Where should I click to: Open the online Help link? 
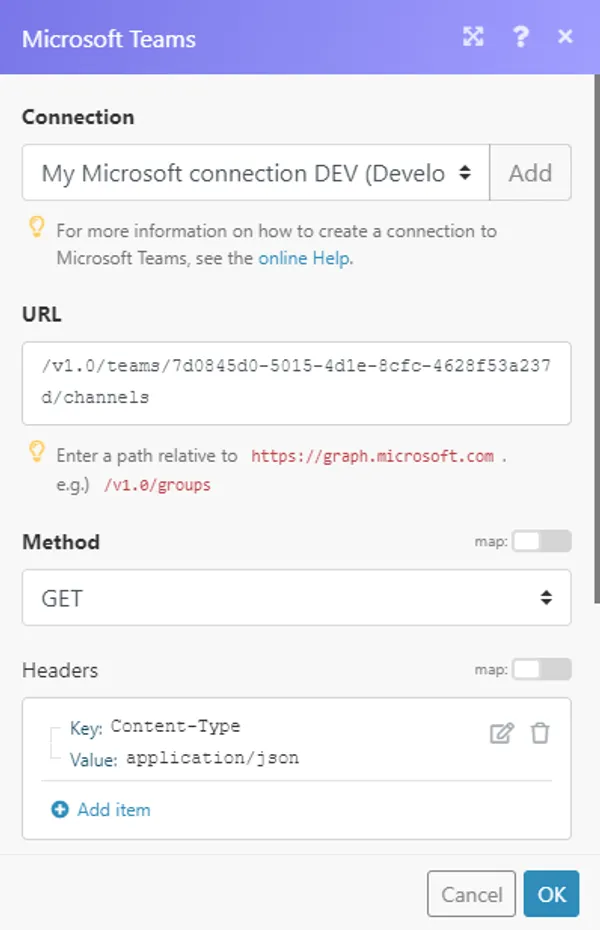[x=304, y=258]
